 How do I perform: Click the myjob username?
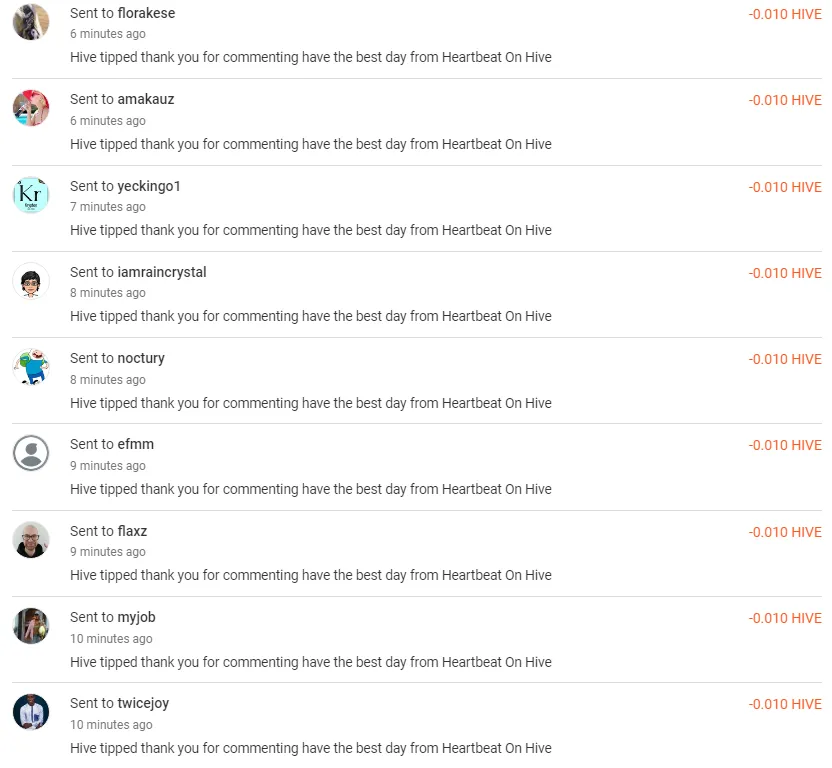pyautogui.click(x=137, y=617)
